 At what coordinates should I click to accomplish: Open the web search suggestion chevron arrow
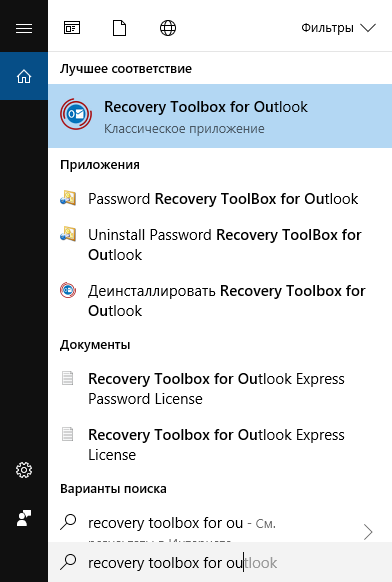click(x=368, y=532)
